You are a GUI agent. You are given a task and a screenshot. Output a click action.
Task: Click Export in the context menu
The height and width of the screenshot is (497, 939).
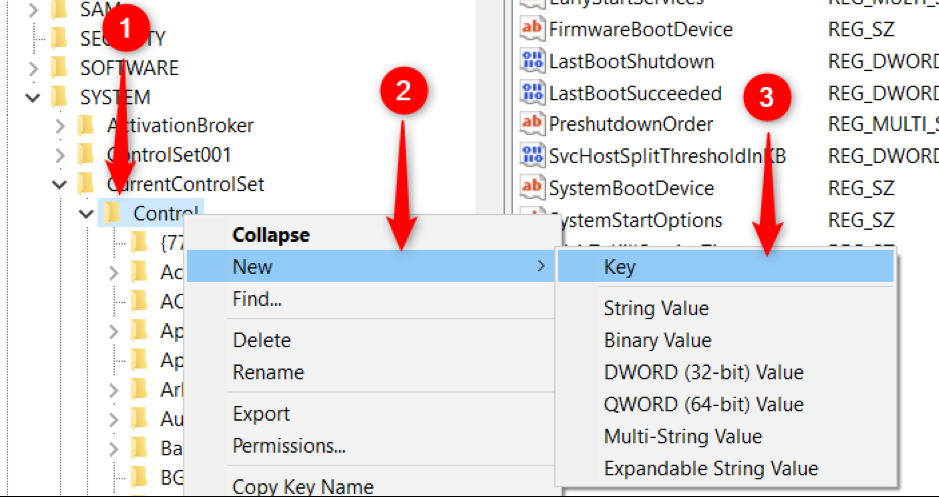click(x=261, y=414)
